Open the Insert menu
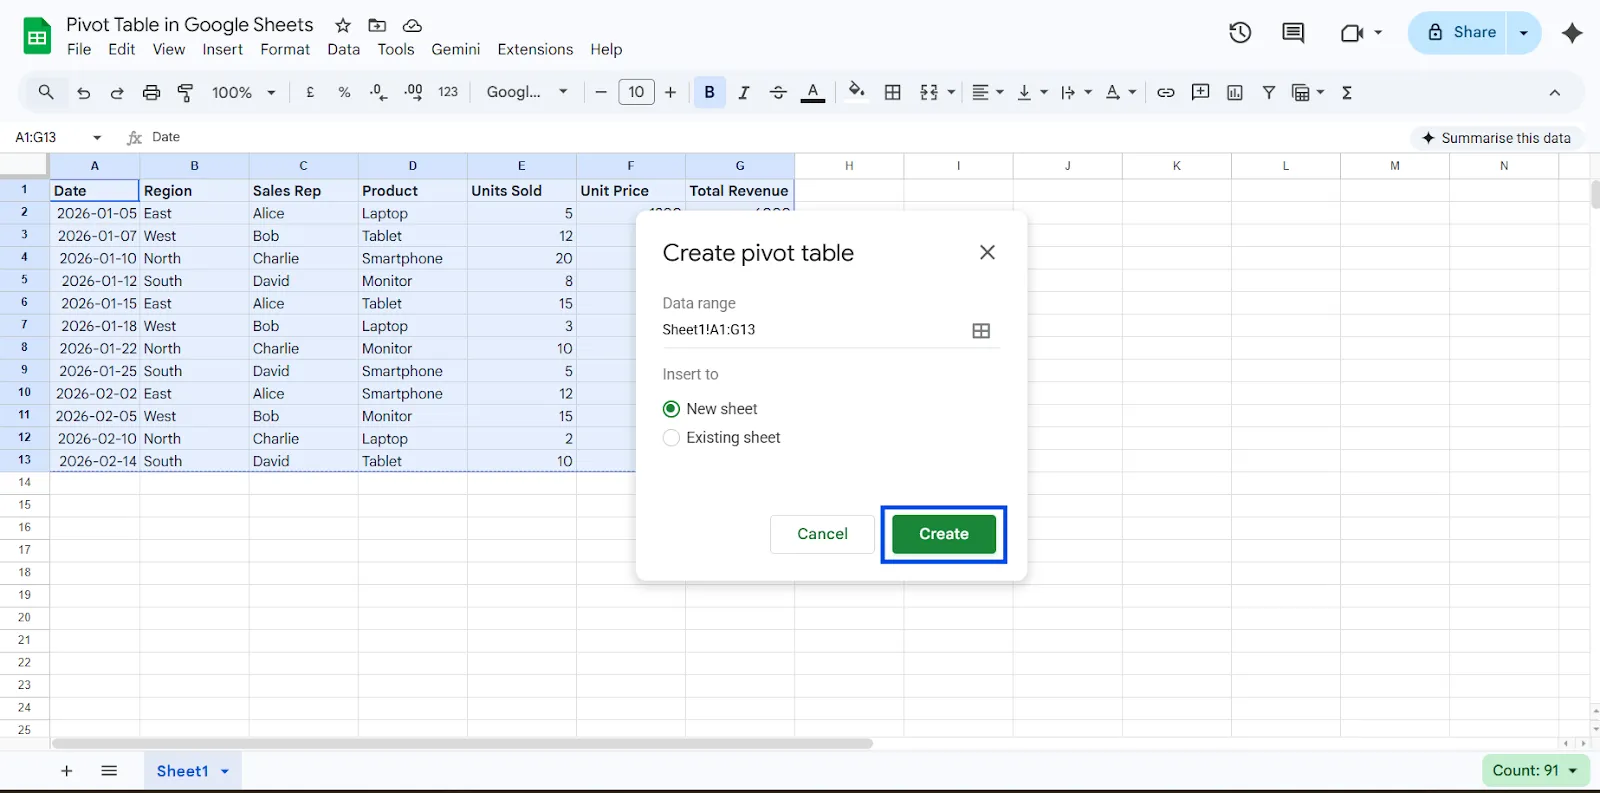 [x=222, y=49]
